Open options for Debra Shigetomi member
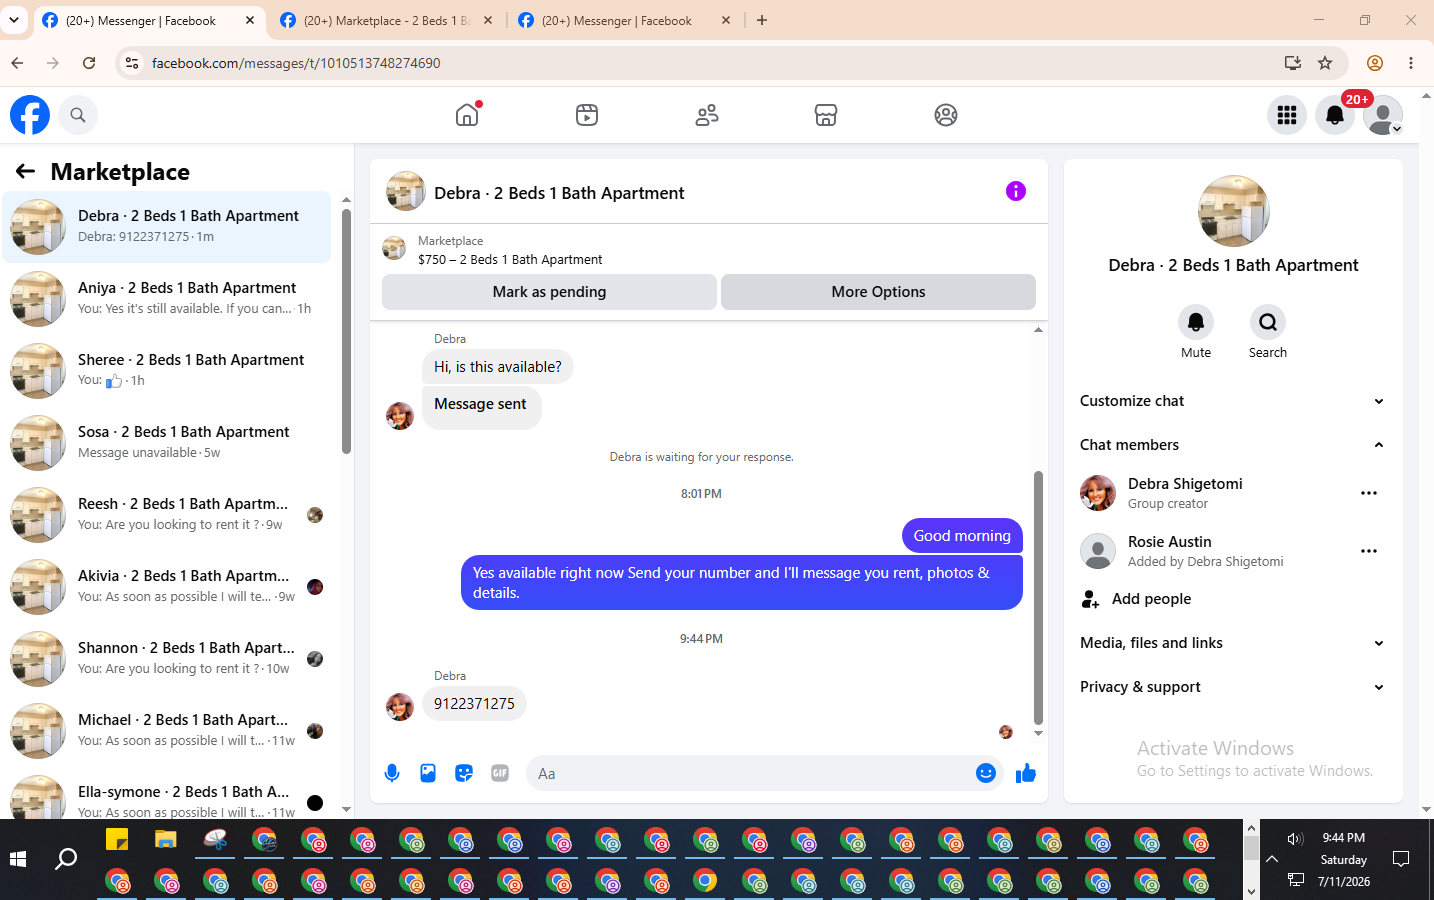 point(1369,493)
